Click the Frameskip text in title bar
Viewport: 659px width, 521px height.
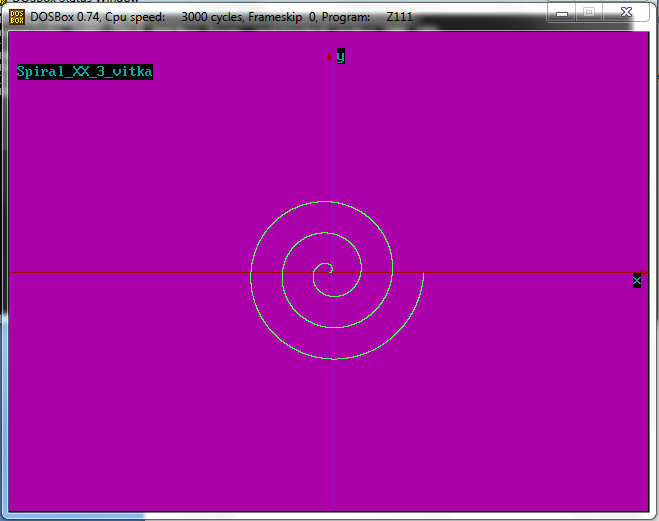(272, 17)
